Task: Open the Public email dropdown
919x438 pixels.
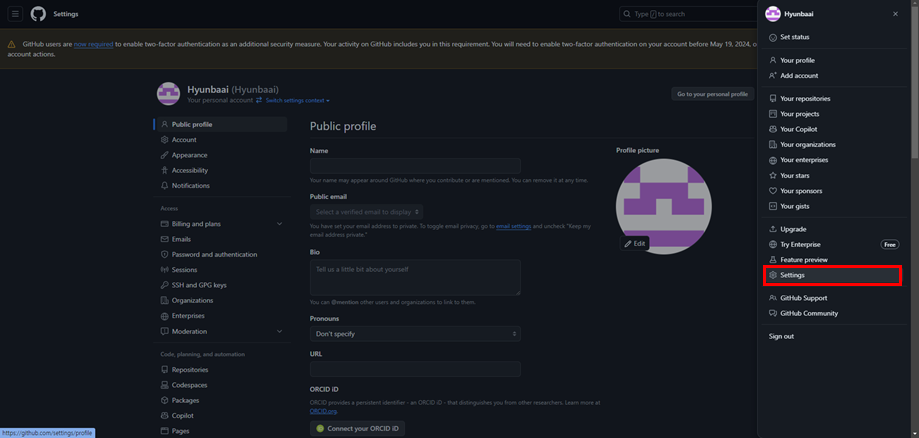Action: tap(366, 212)
